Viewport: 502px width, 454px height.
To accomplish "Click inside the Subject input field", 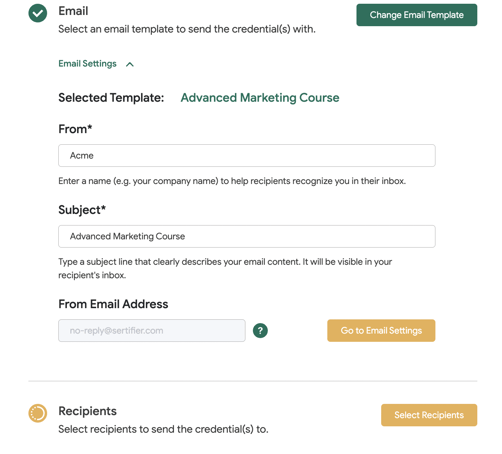I will pyautogui.click(x=247, y=236).
